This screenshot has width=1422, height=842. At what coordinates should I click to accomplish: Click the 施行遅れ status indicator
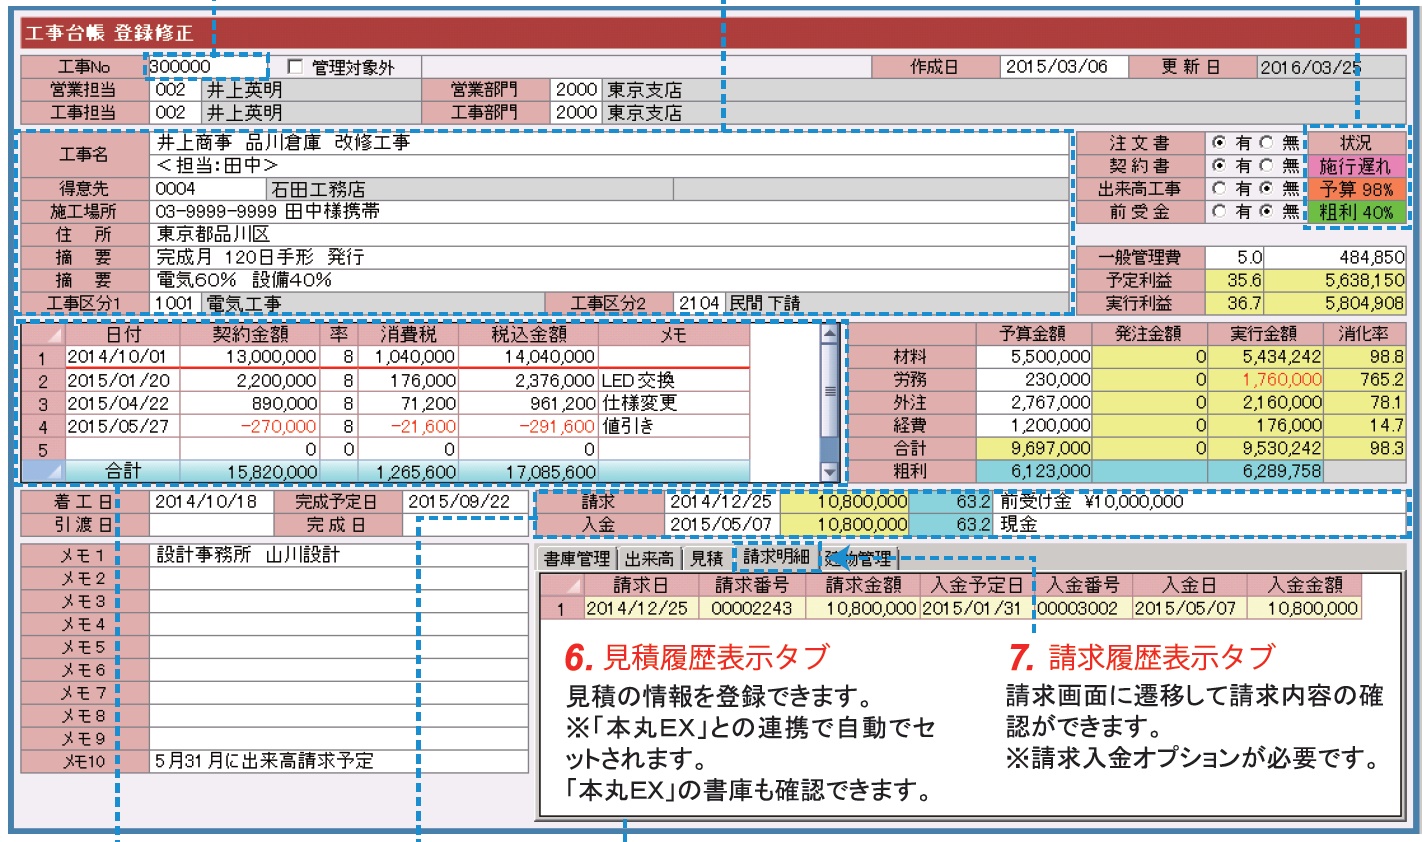coord(1356,166)
